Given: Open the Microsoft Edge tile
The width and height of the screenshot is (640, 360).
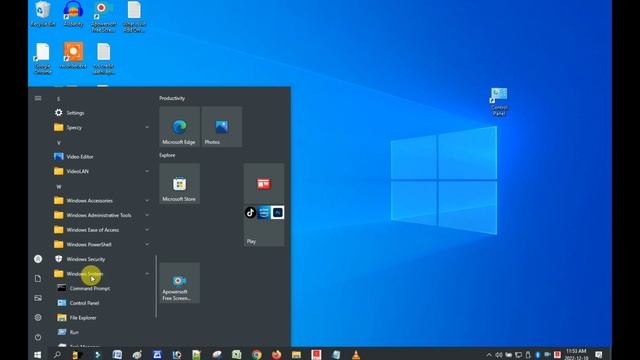Looking at the screenshot, I should click(180, 127).
